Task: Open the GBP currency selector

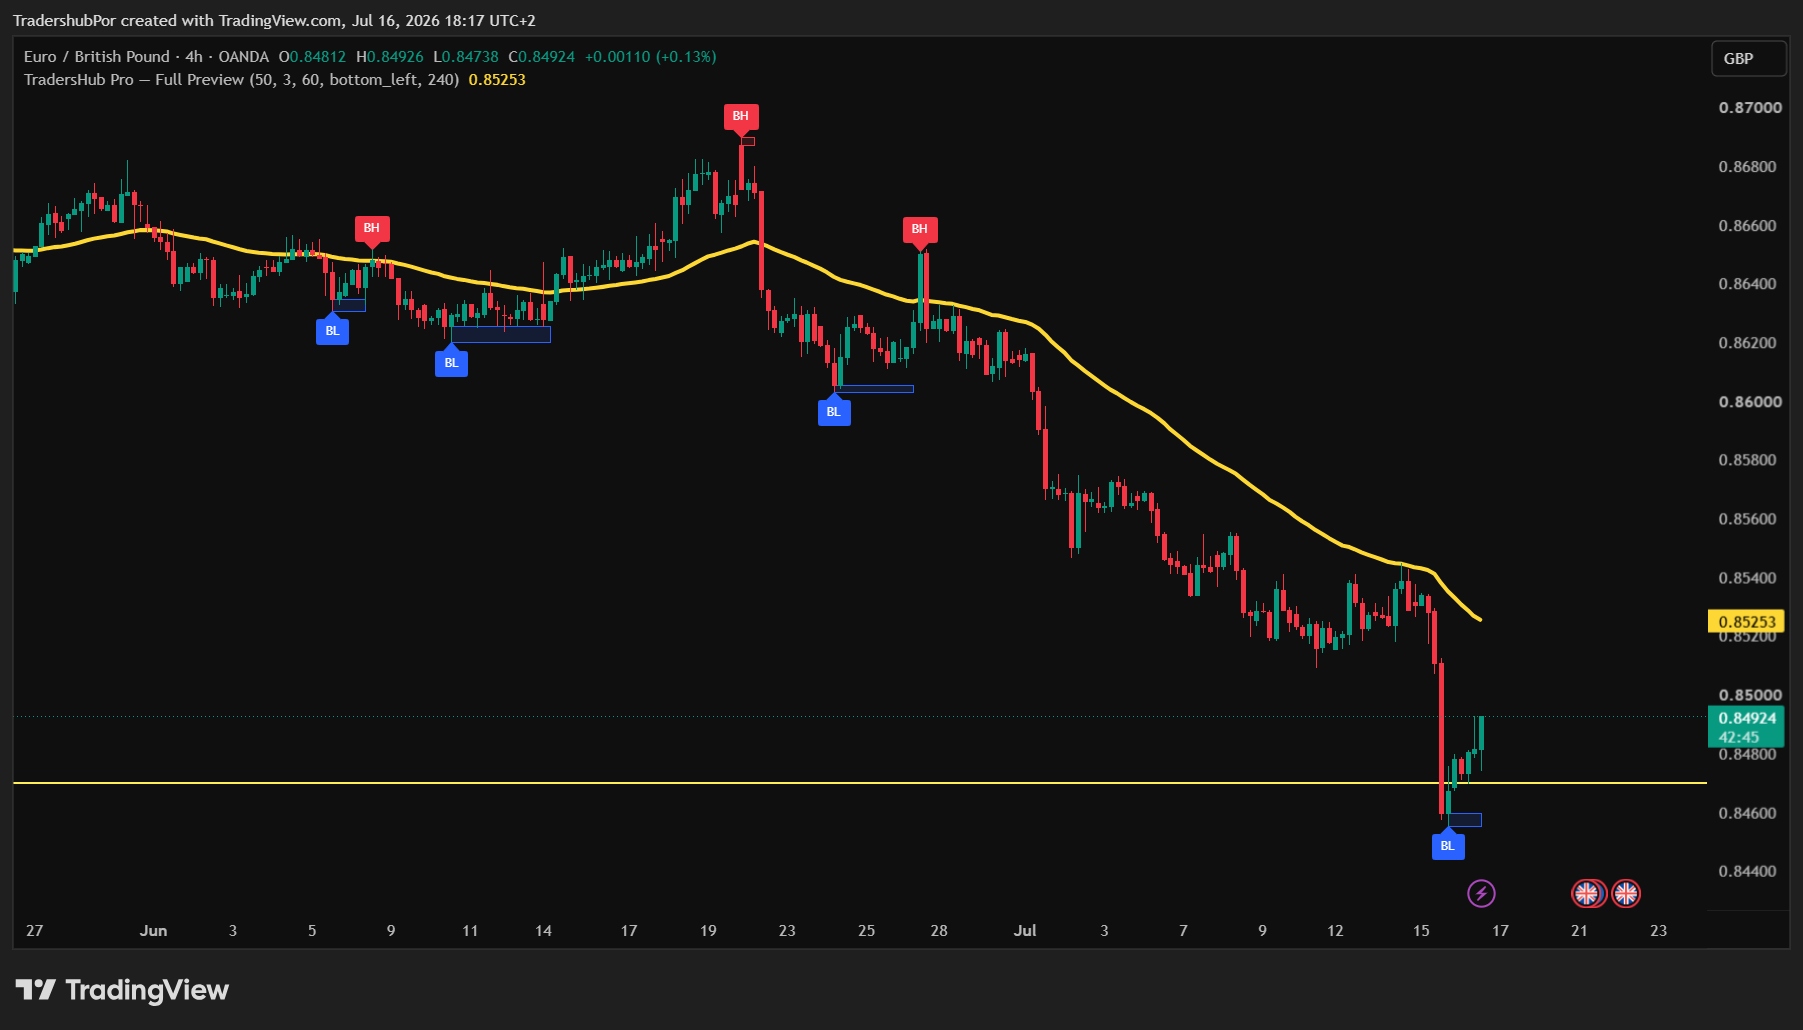Action: 1748,59
